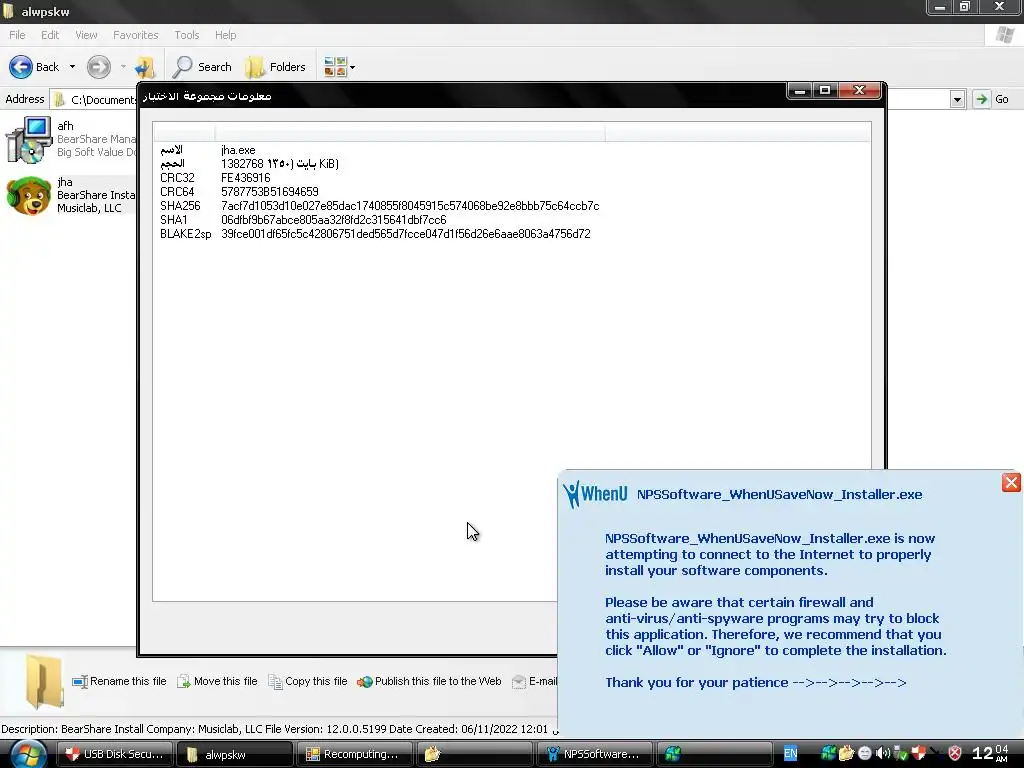Close the checksum information dialog
Image resolution: width=1024 pixels, height=768 pixels.
859,91
